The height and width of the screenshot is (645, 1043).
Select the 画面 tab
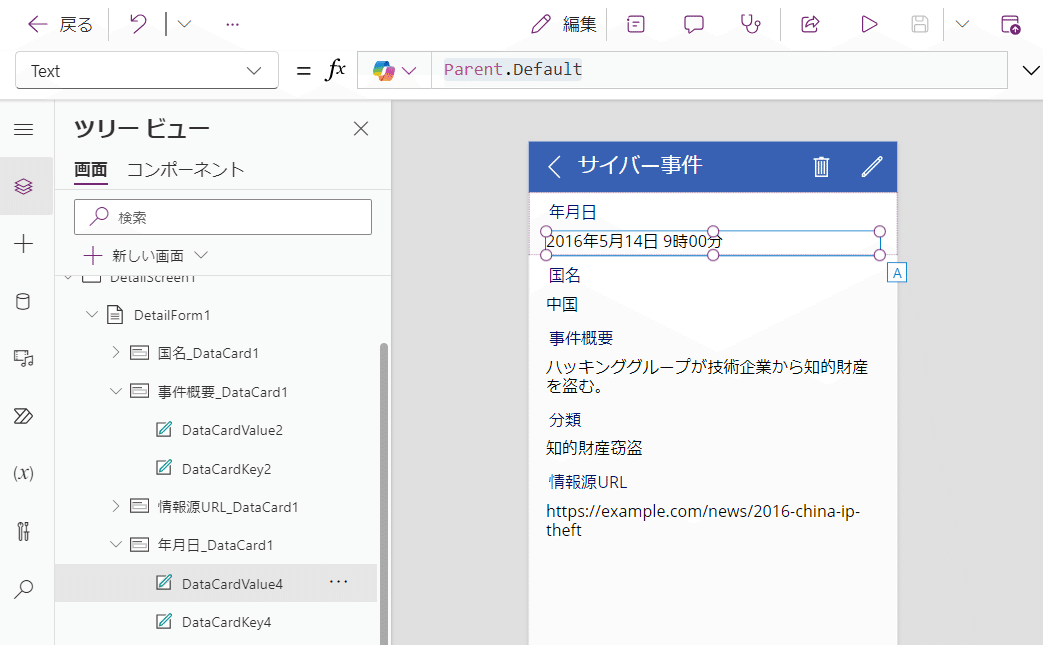point(90,170)
